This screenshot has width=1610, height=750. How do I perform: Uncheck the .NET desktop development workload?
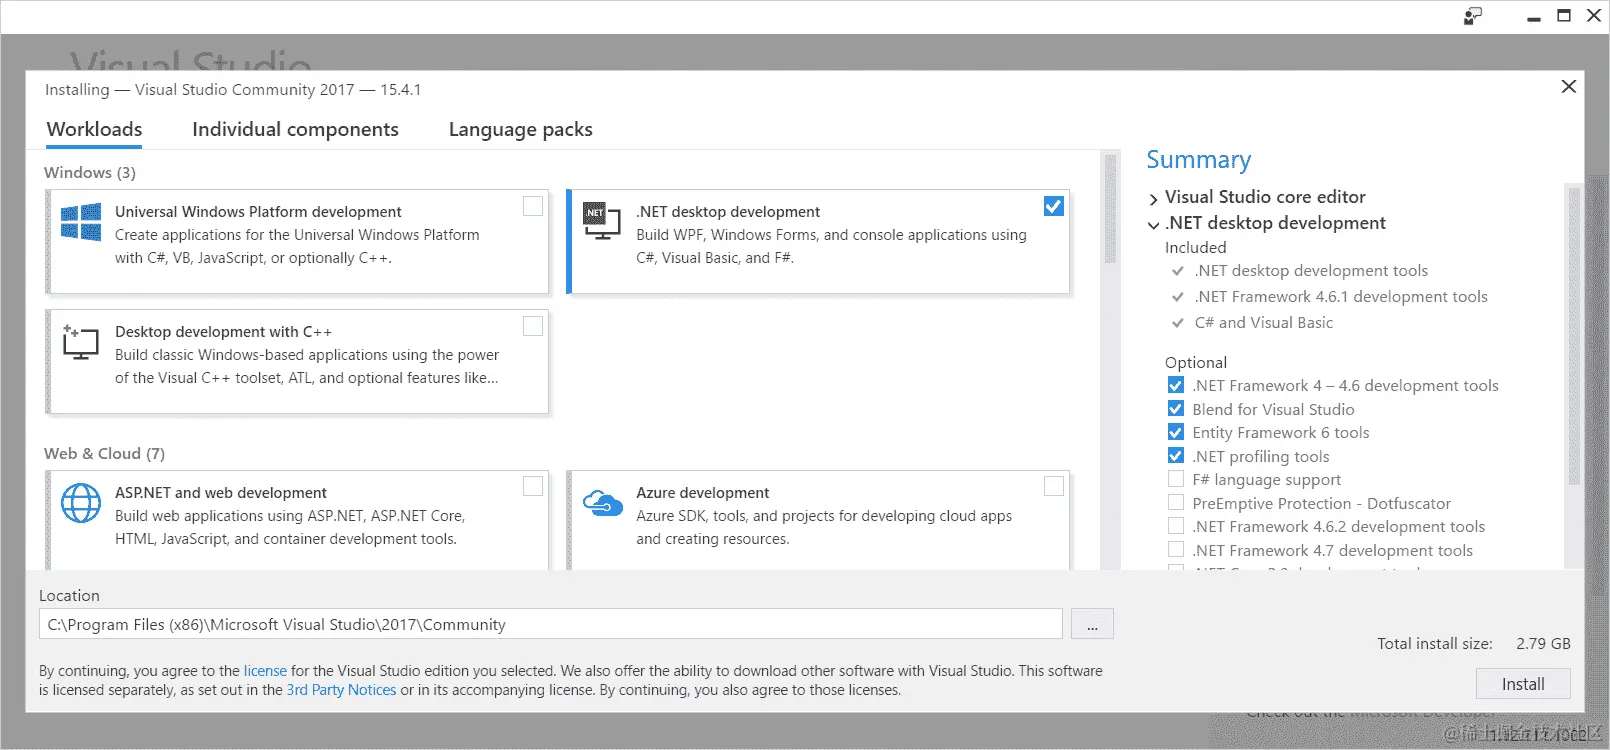(x=1054, y=206)
